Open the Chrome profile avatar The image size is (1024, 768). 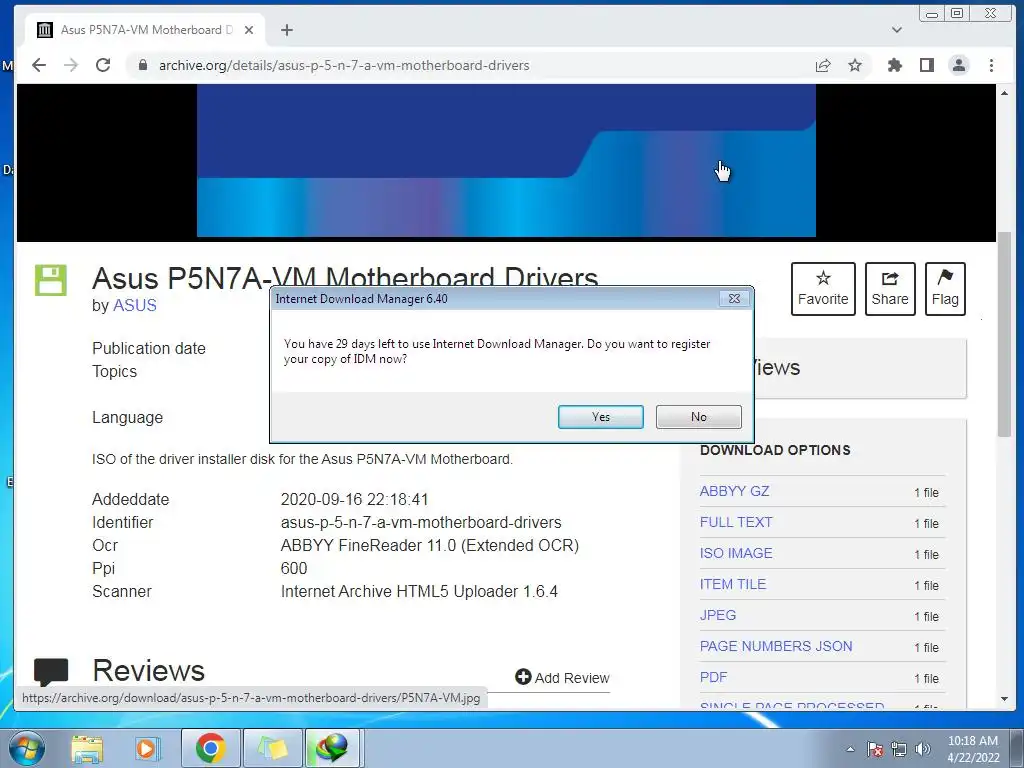[x=959, y=65]
